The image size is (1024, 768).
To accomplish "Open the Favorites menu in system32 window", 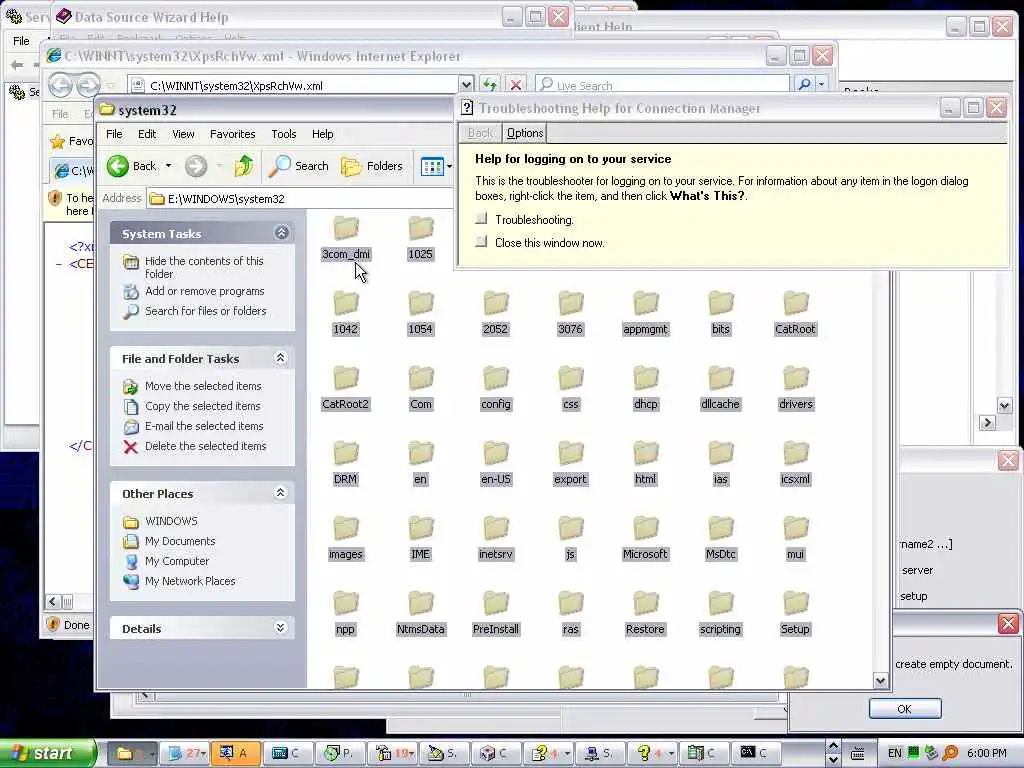I will pos(232,134).
